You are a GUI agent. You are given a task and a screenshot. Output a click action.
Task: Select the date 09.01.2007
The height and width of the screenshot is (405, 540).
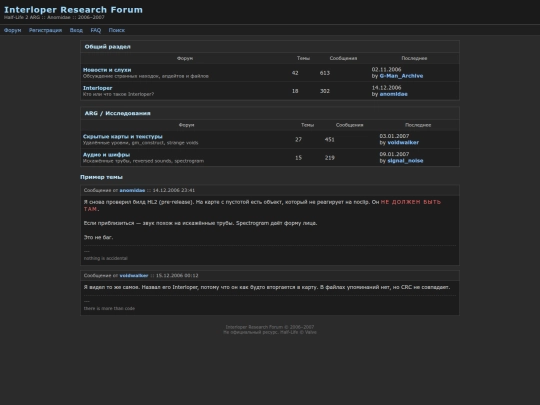(394, 155)
